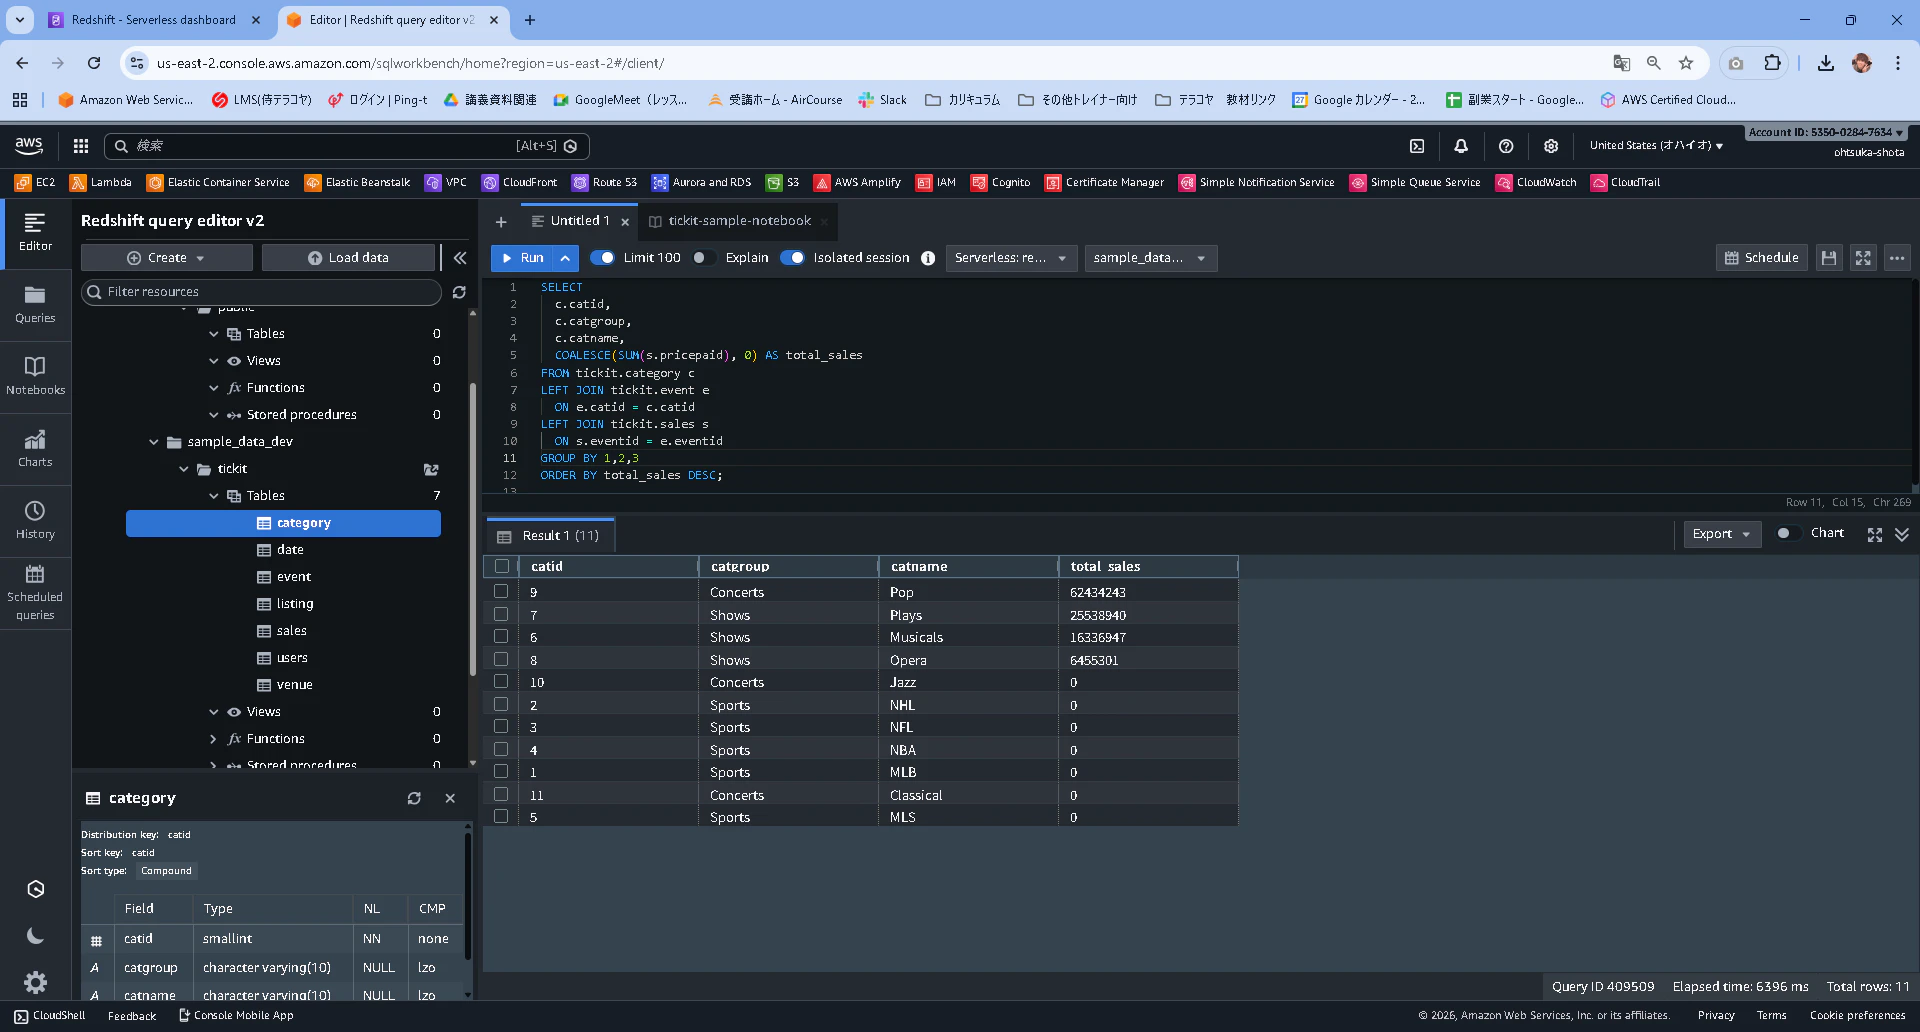Image resolution: width=1920 pixels, height=1032 pixels.
Task: Check the row for Musicals
Action: click(501, 636)
